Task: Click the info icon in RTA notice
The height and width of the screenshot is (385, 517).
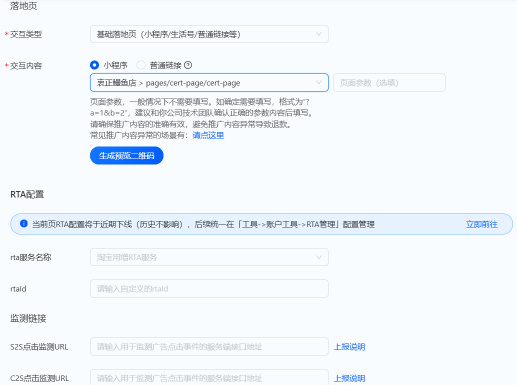Action: click(x=24, y=224)
